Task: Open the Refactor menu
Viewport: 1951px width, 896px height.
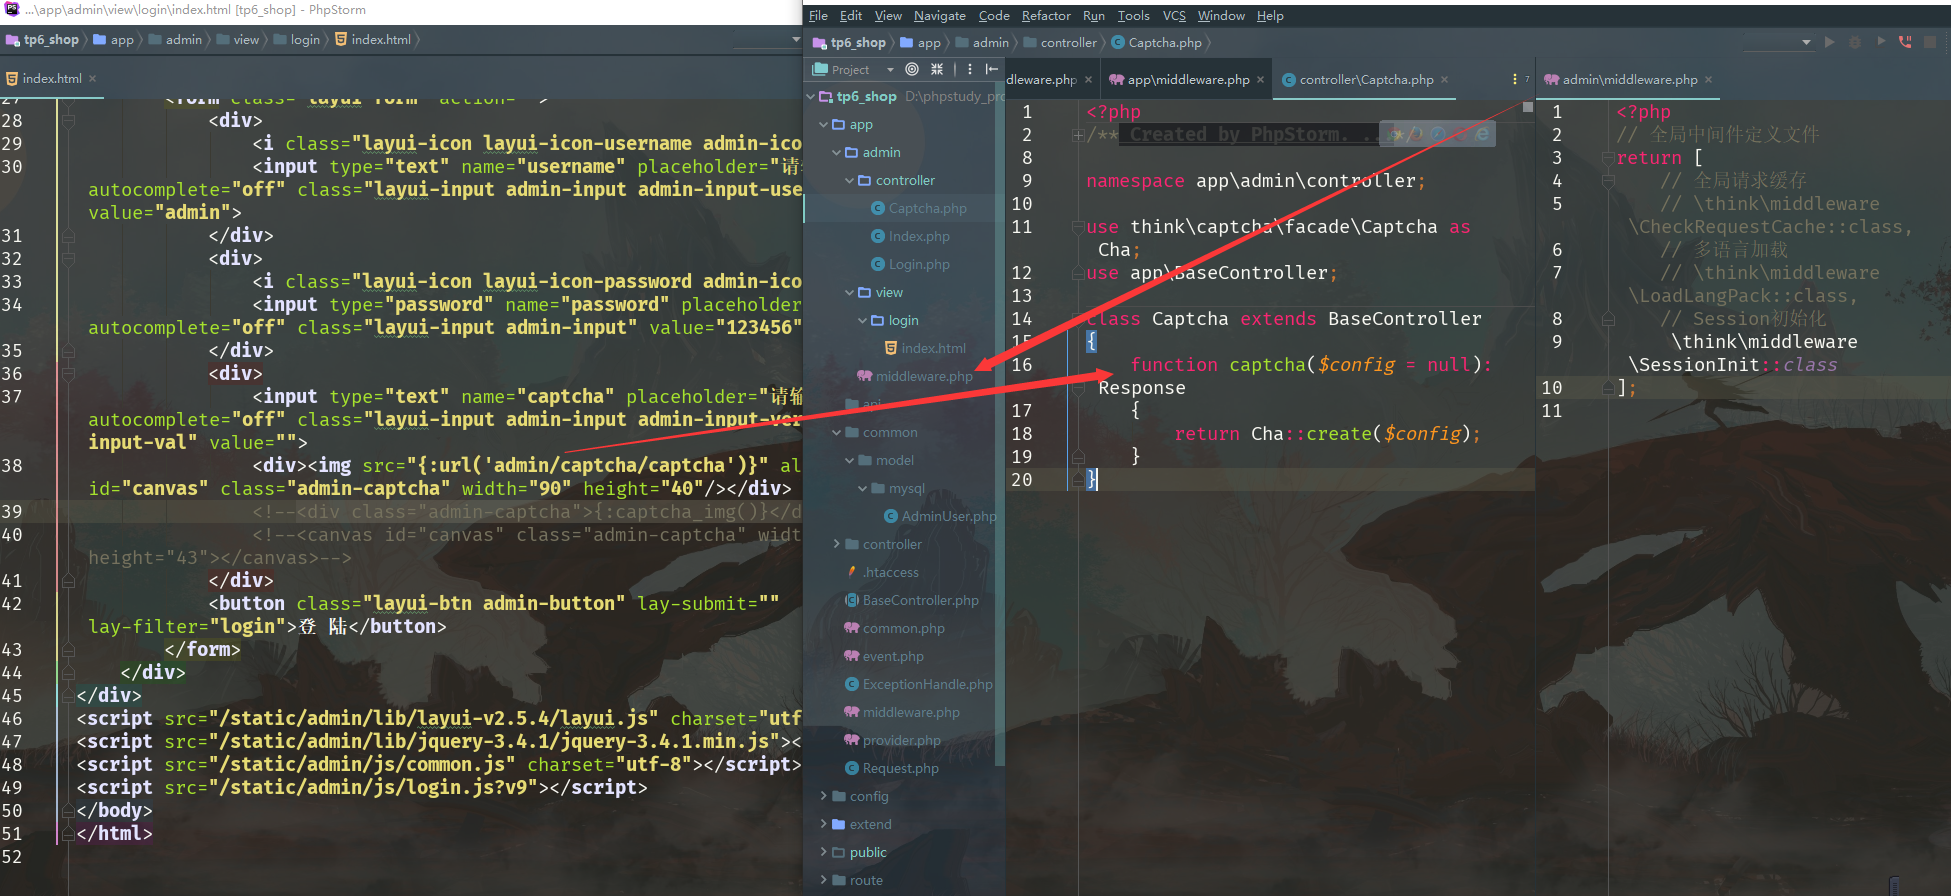Action: pos(1046,16)
